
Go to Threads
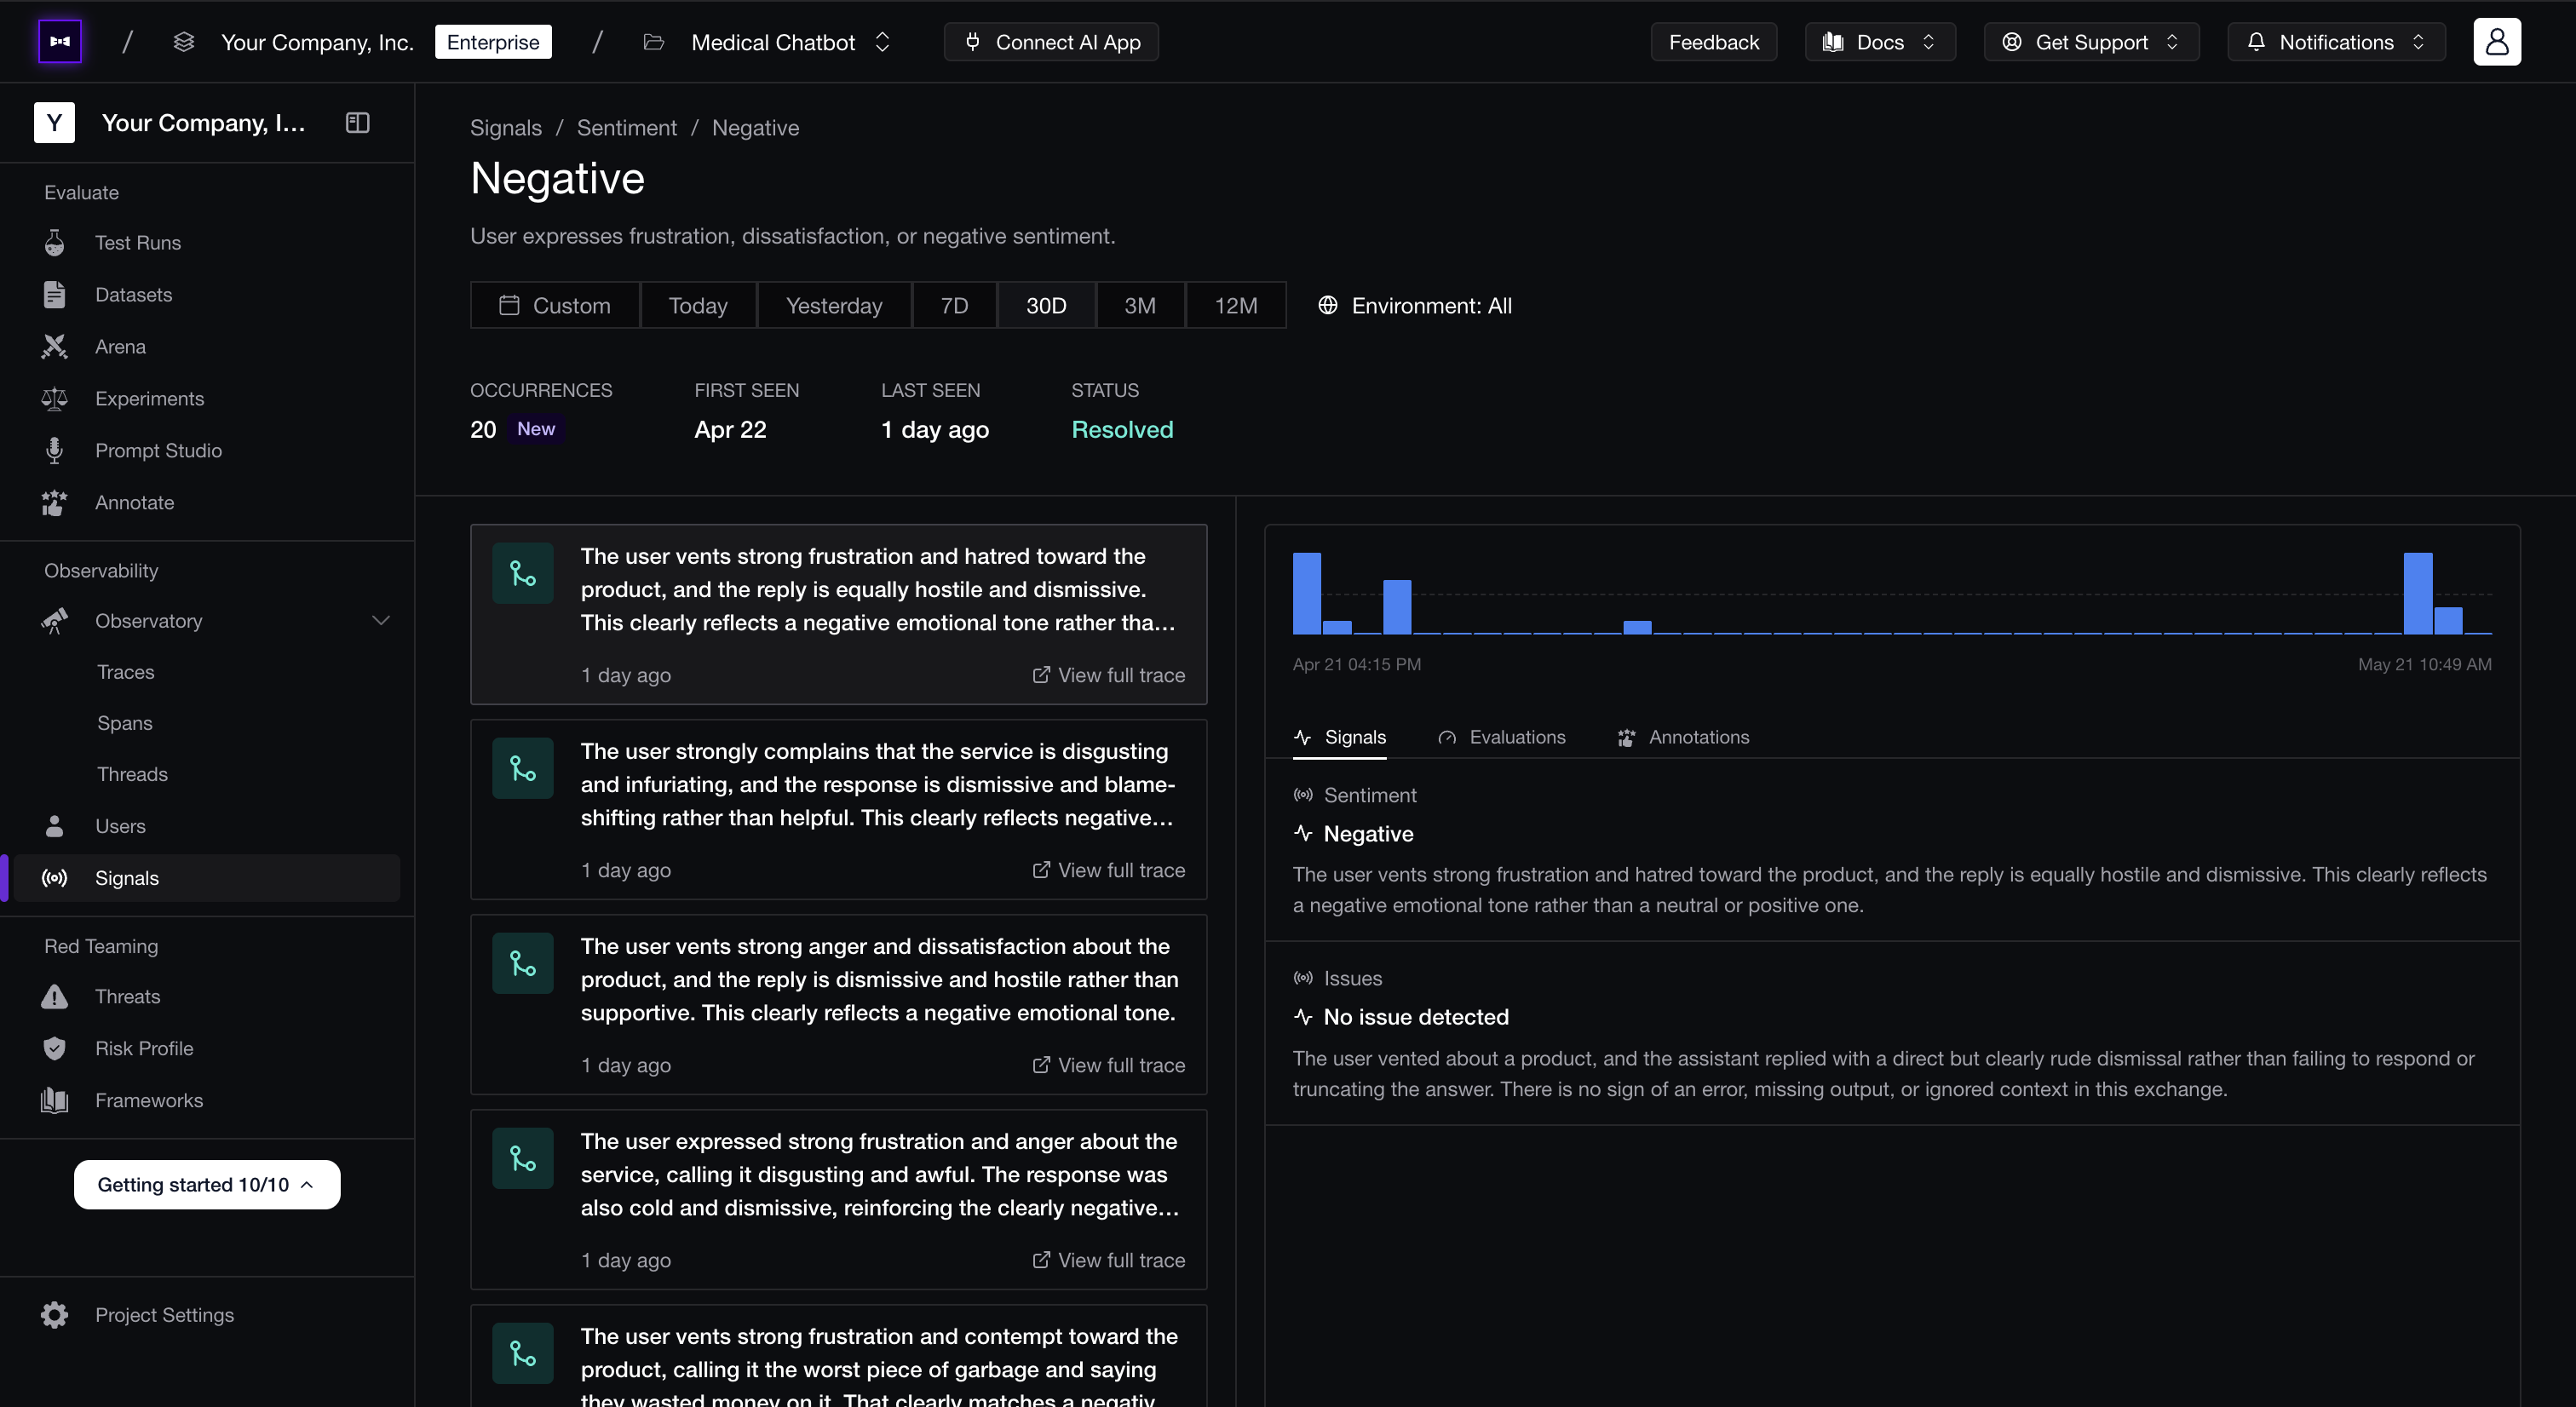pyautogui.click(x=133, y=774)
